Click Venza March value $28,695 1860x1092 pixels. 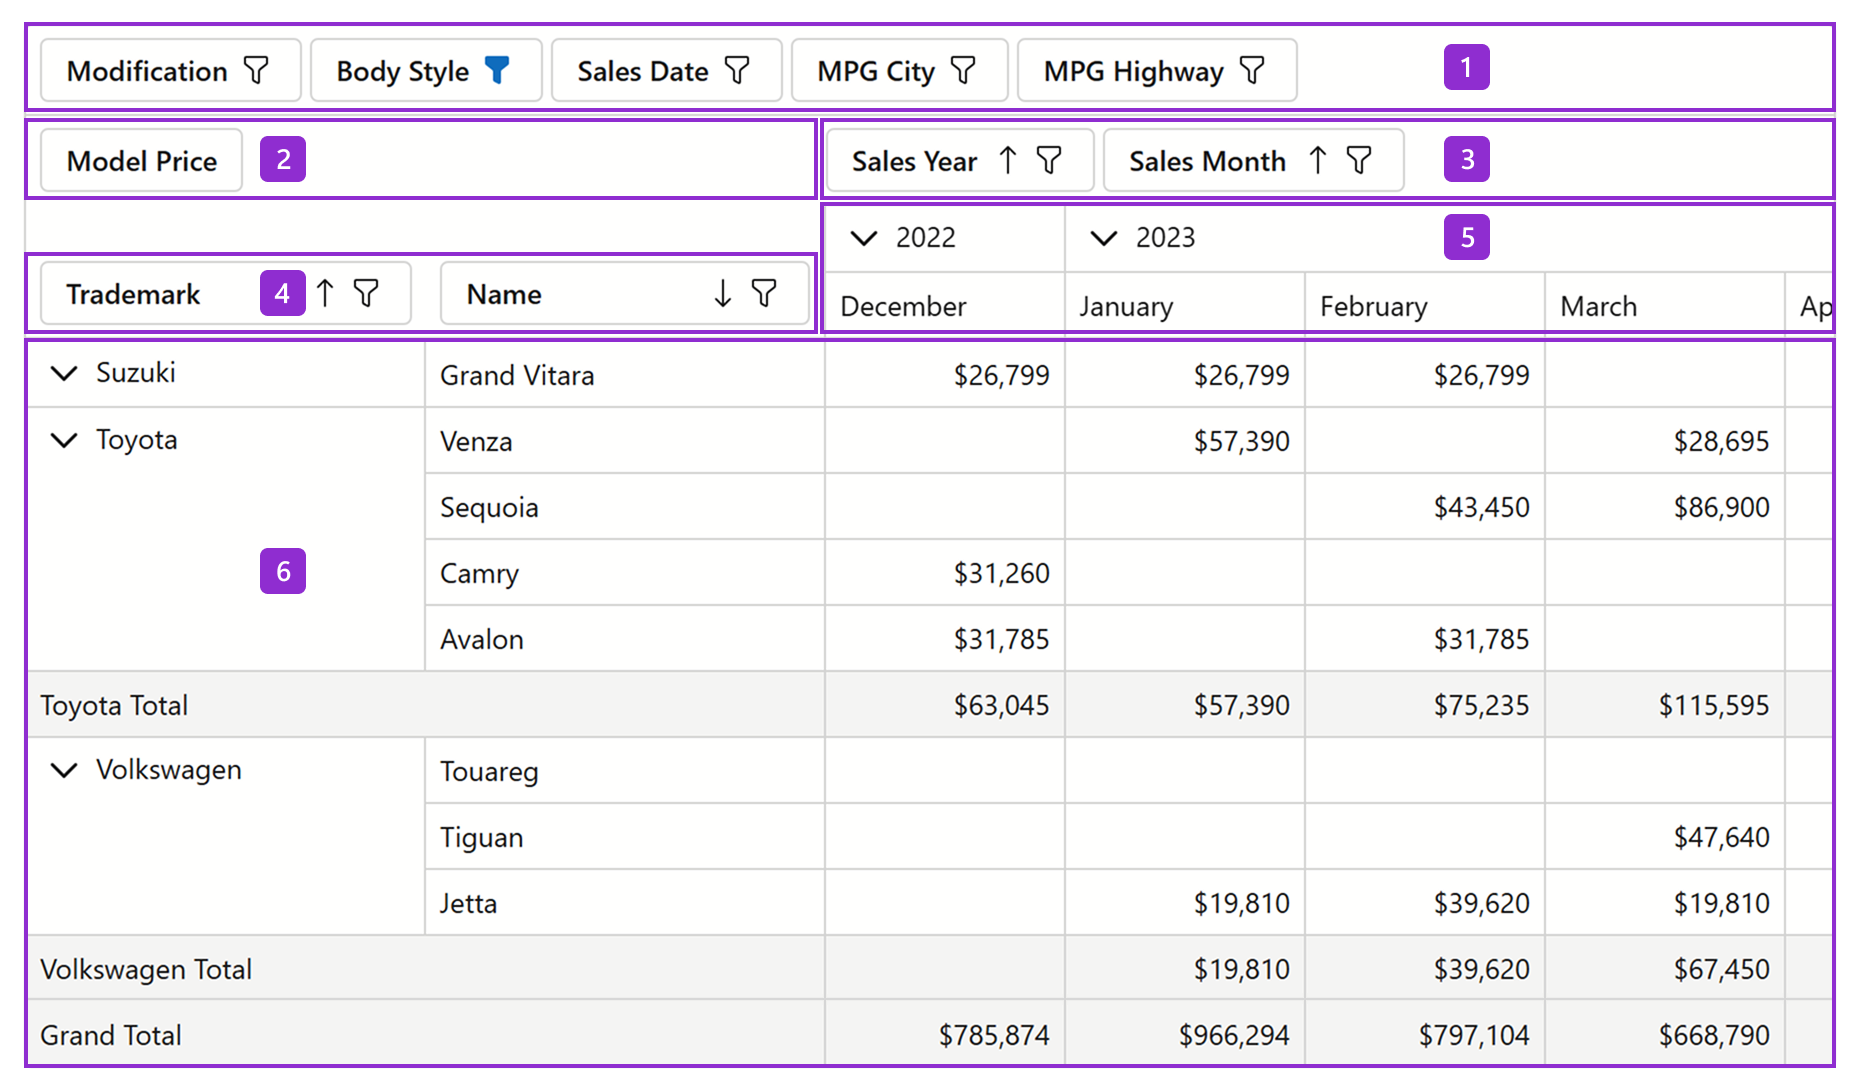[1721, 441]
